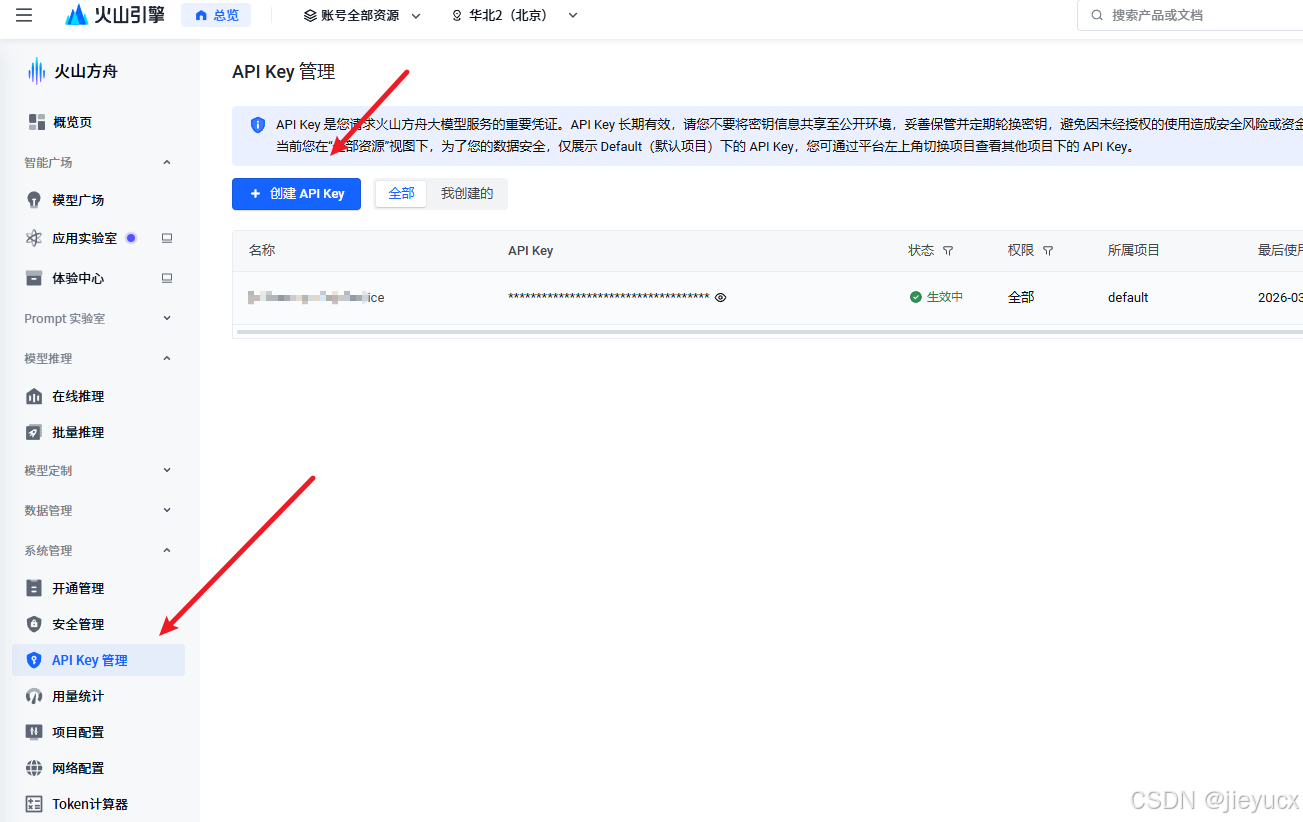Click the 总览 button in header
This screenshot has width=1303, height=822.
(x=216, y=15)
